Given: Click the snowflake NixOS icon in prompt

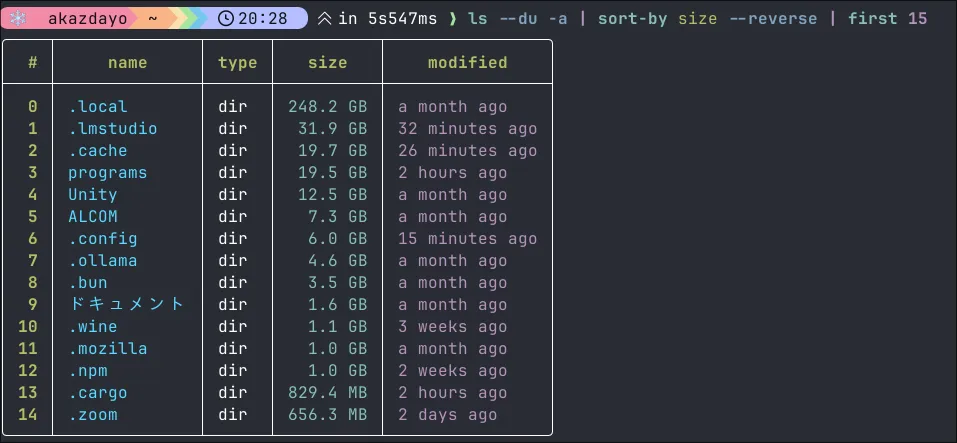Looking at the screenshot, I should coord(17,18).
